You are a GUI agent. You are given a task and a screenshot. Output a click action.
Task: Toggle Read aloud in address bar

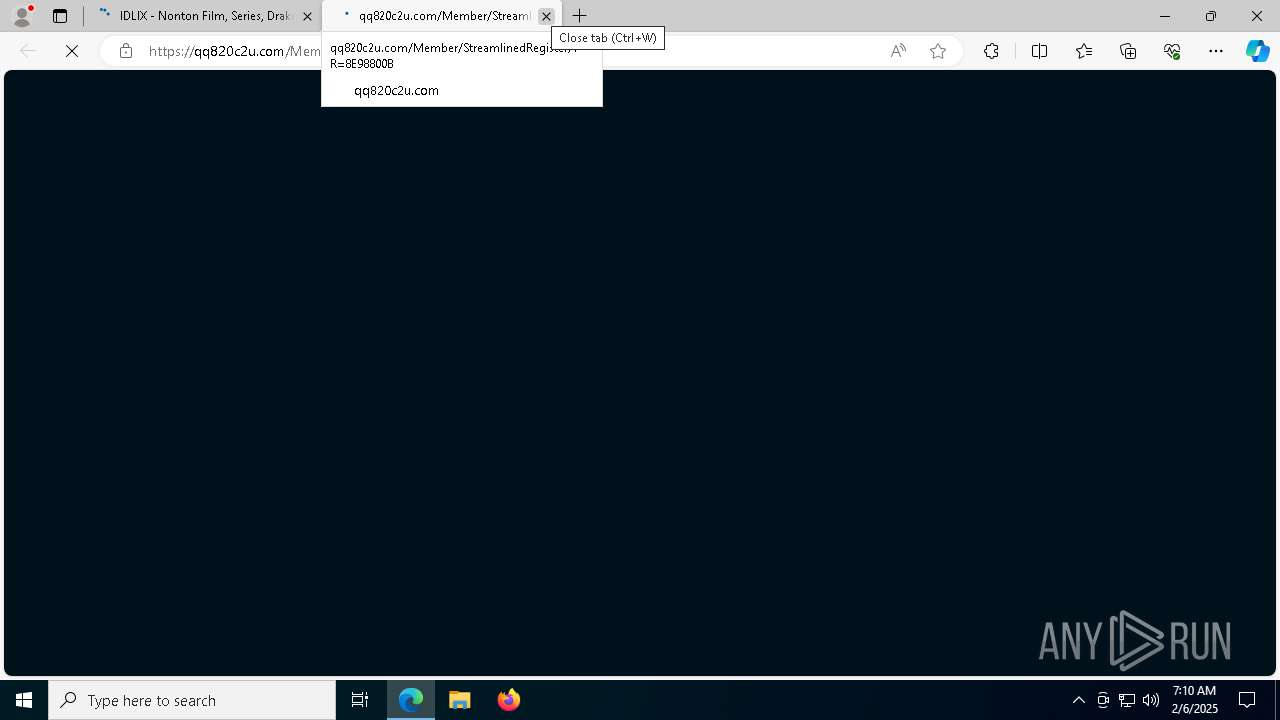(898, 51)
